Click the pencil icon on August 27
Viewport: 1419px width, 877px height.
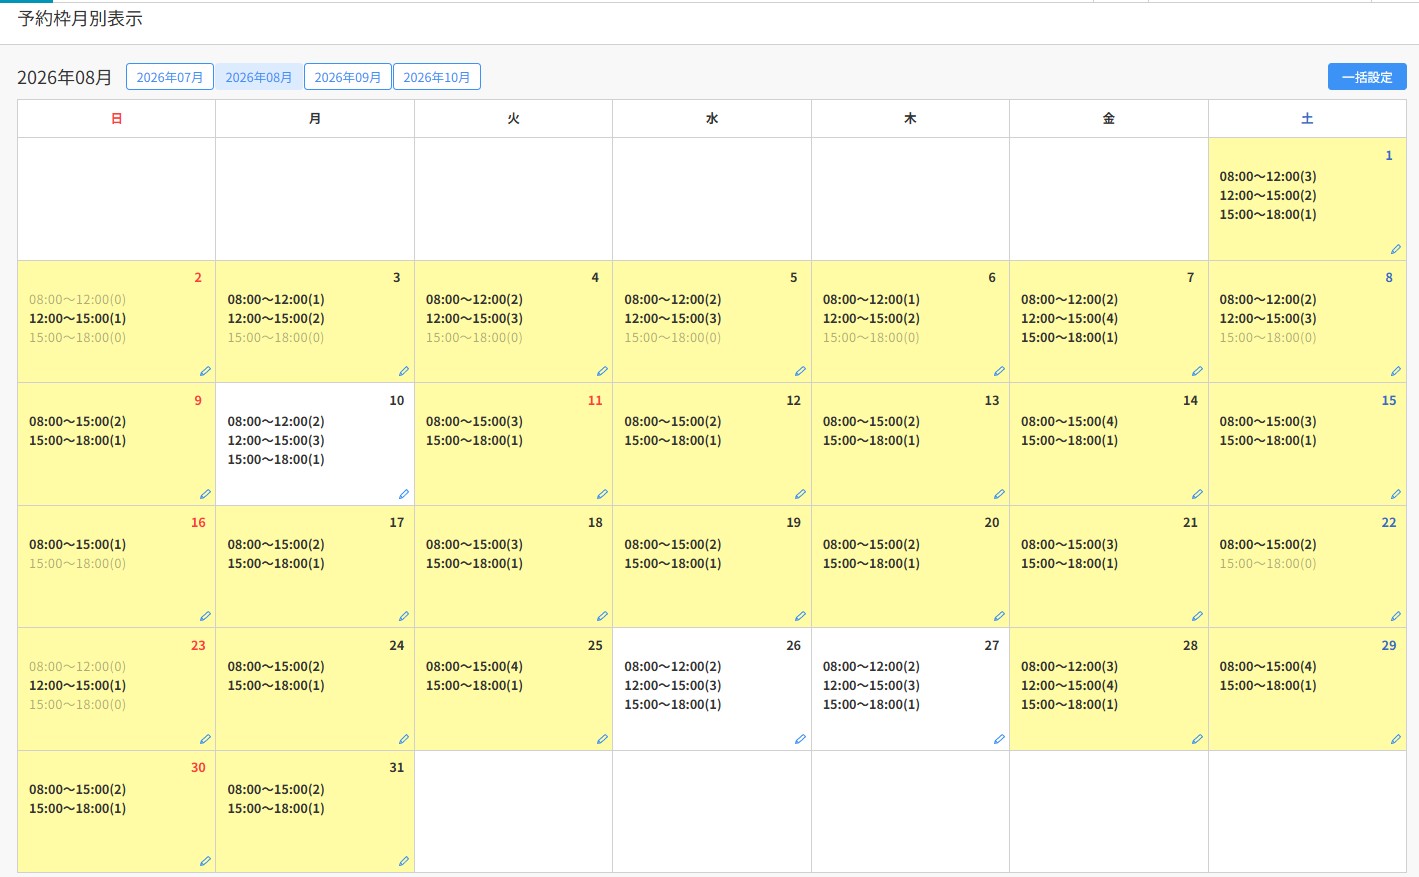click(x=998, y=739)
